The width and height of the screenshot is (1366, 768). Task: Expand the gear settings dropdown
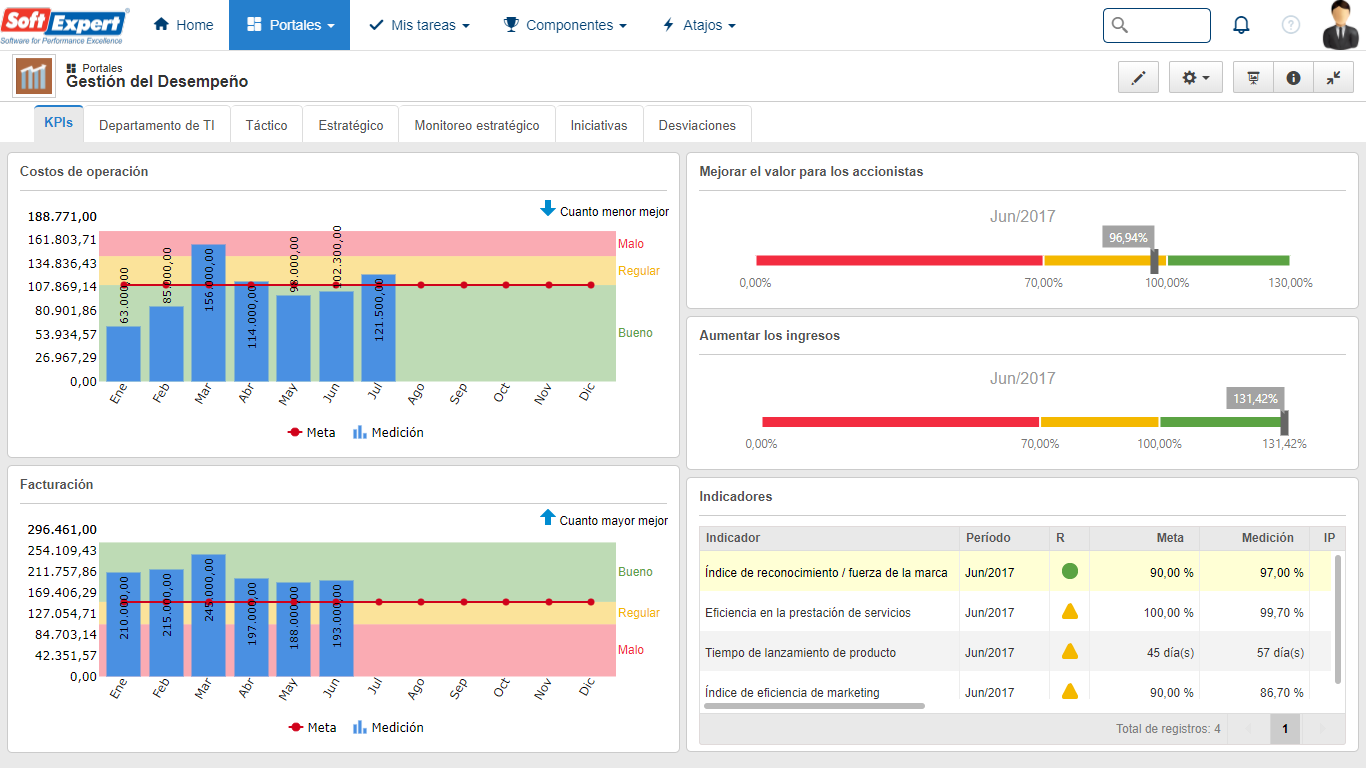point(1195,77)
